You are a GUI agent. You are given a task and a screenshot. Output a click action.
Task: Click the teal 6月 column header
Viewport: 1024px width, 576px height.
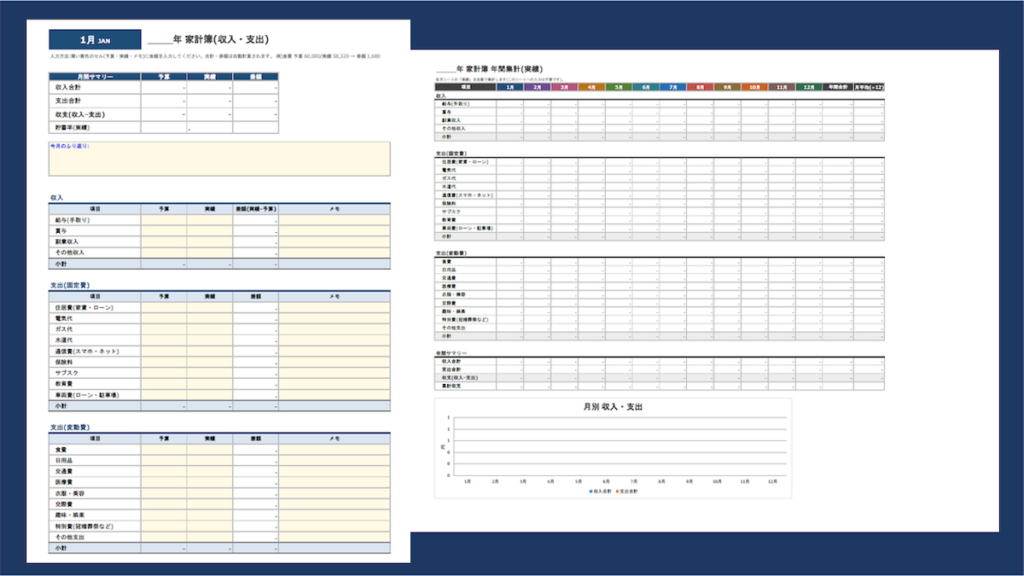(x=645, y=87)
